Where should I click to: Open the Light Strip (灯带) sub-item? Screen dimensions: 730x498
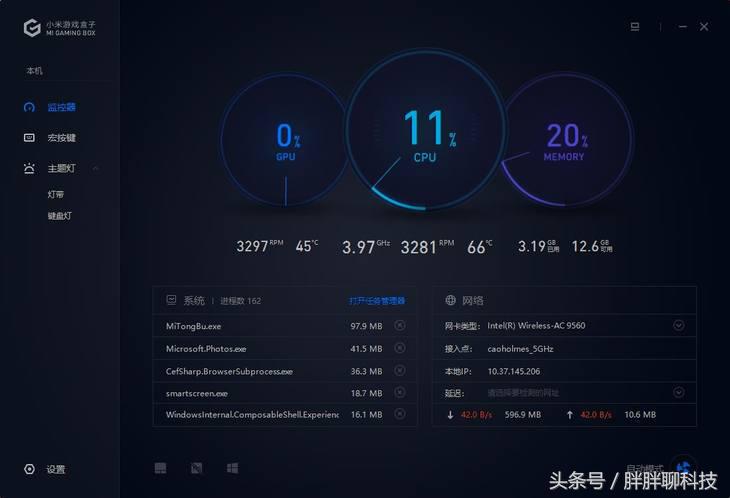[55, 195]
